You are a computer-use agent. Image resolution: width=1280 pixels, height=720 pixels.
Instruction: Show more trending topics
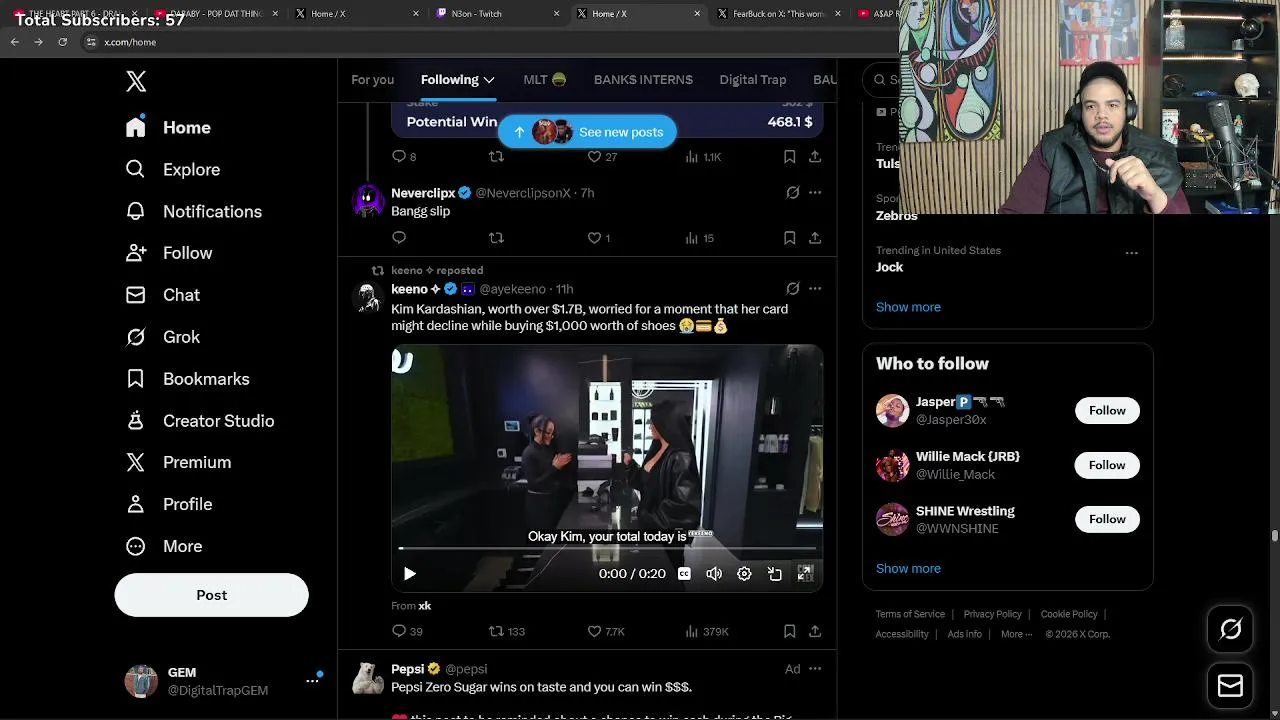tap(908, 307)
